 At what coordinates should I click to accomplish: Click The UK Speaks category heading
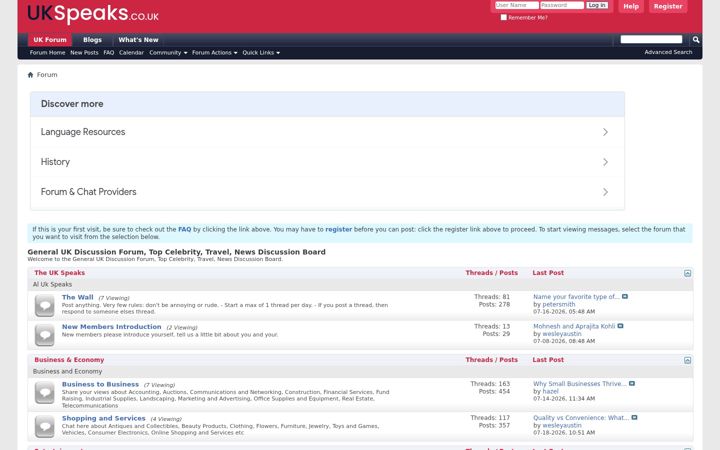pos(60,273)
